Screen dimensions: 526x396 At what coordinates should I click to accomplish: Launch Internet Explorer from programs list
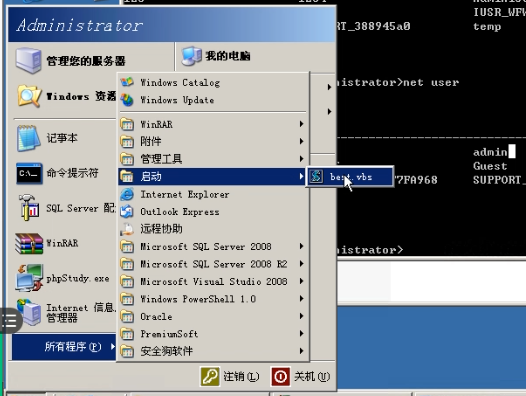(213, 194)
